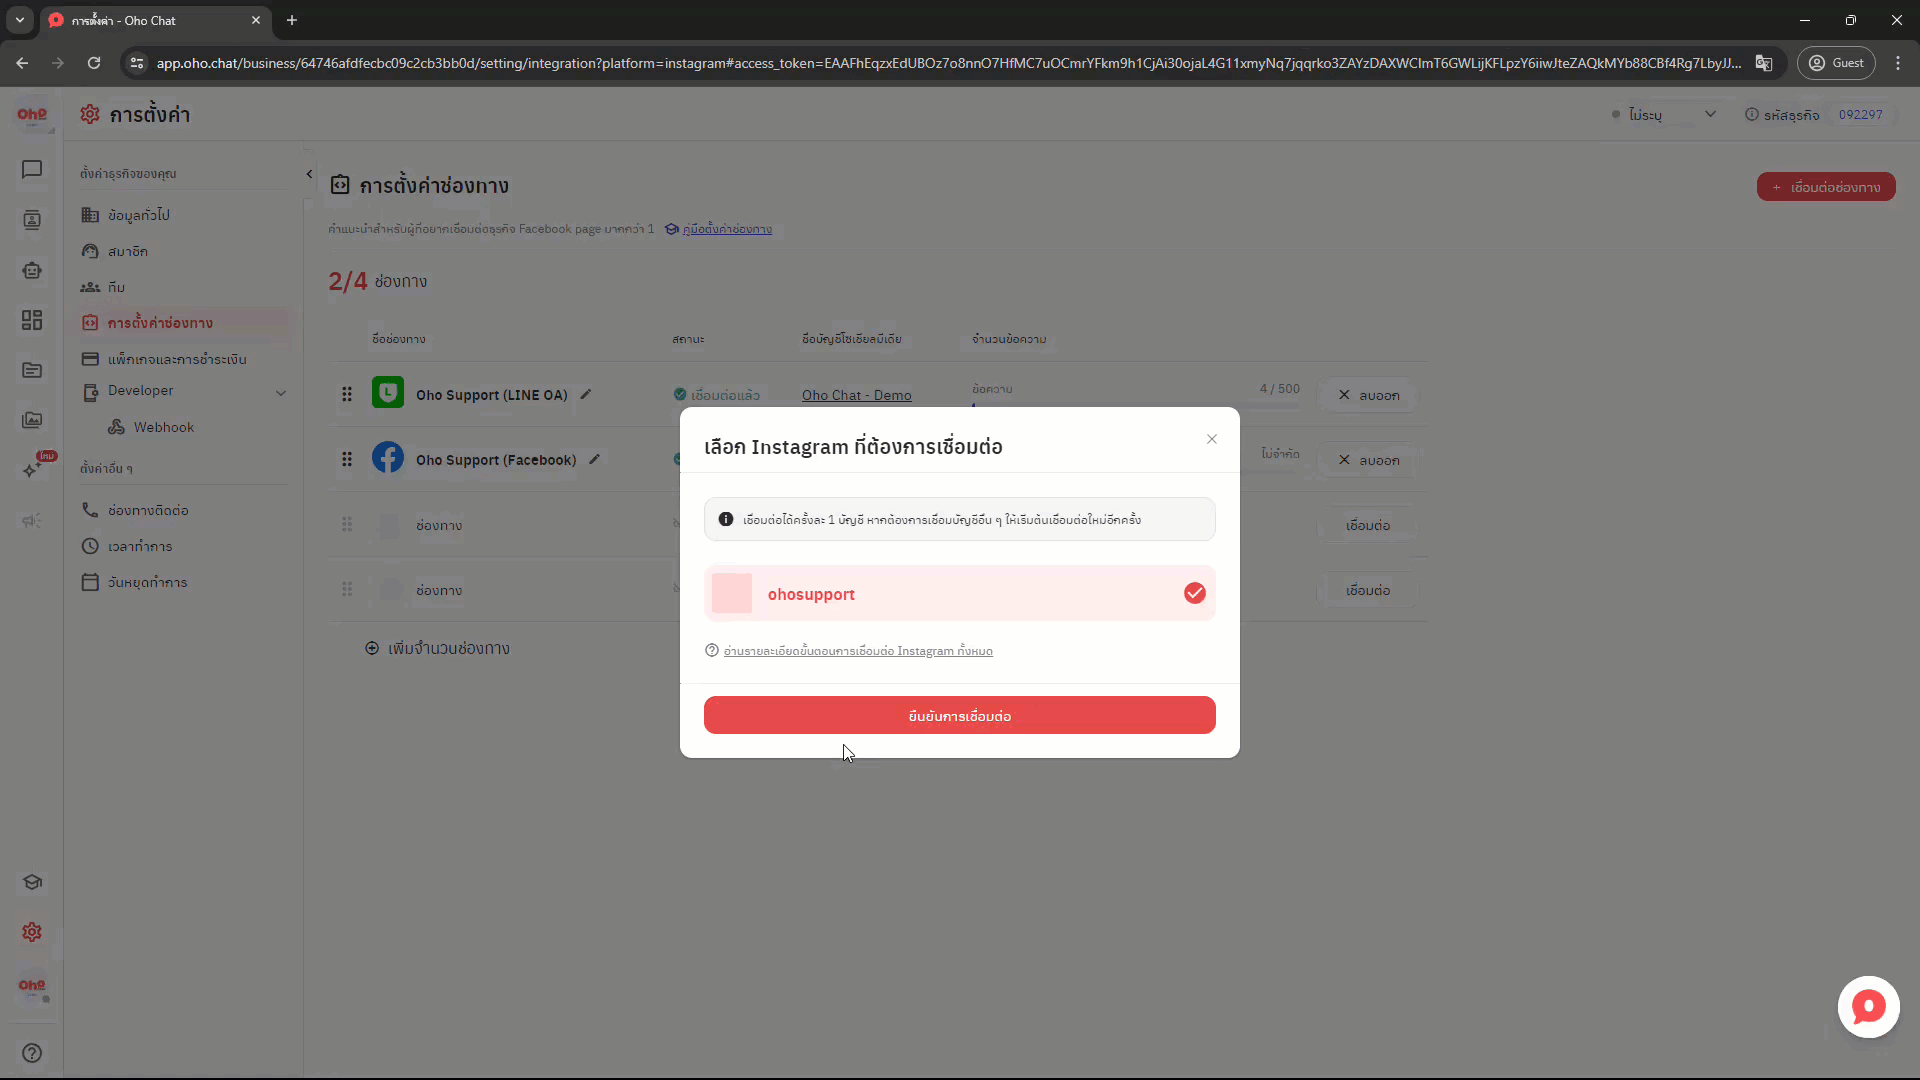
Task: Connect the third empty channel slot
Action: [x=1368, y=525]
